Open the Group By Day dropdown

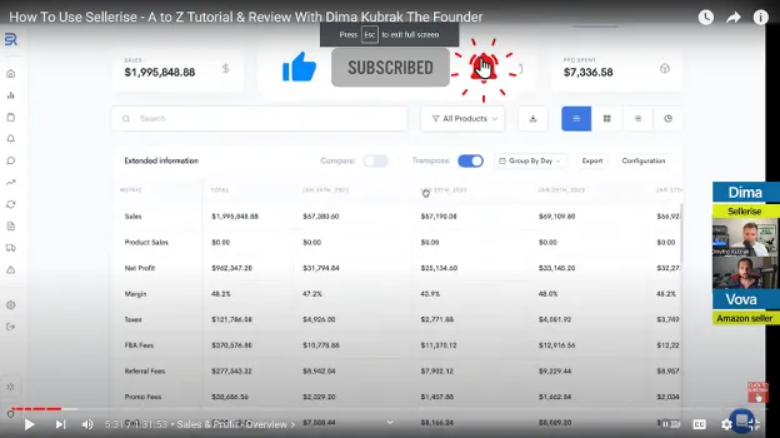pyautogui.click(x=530, y=161)
